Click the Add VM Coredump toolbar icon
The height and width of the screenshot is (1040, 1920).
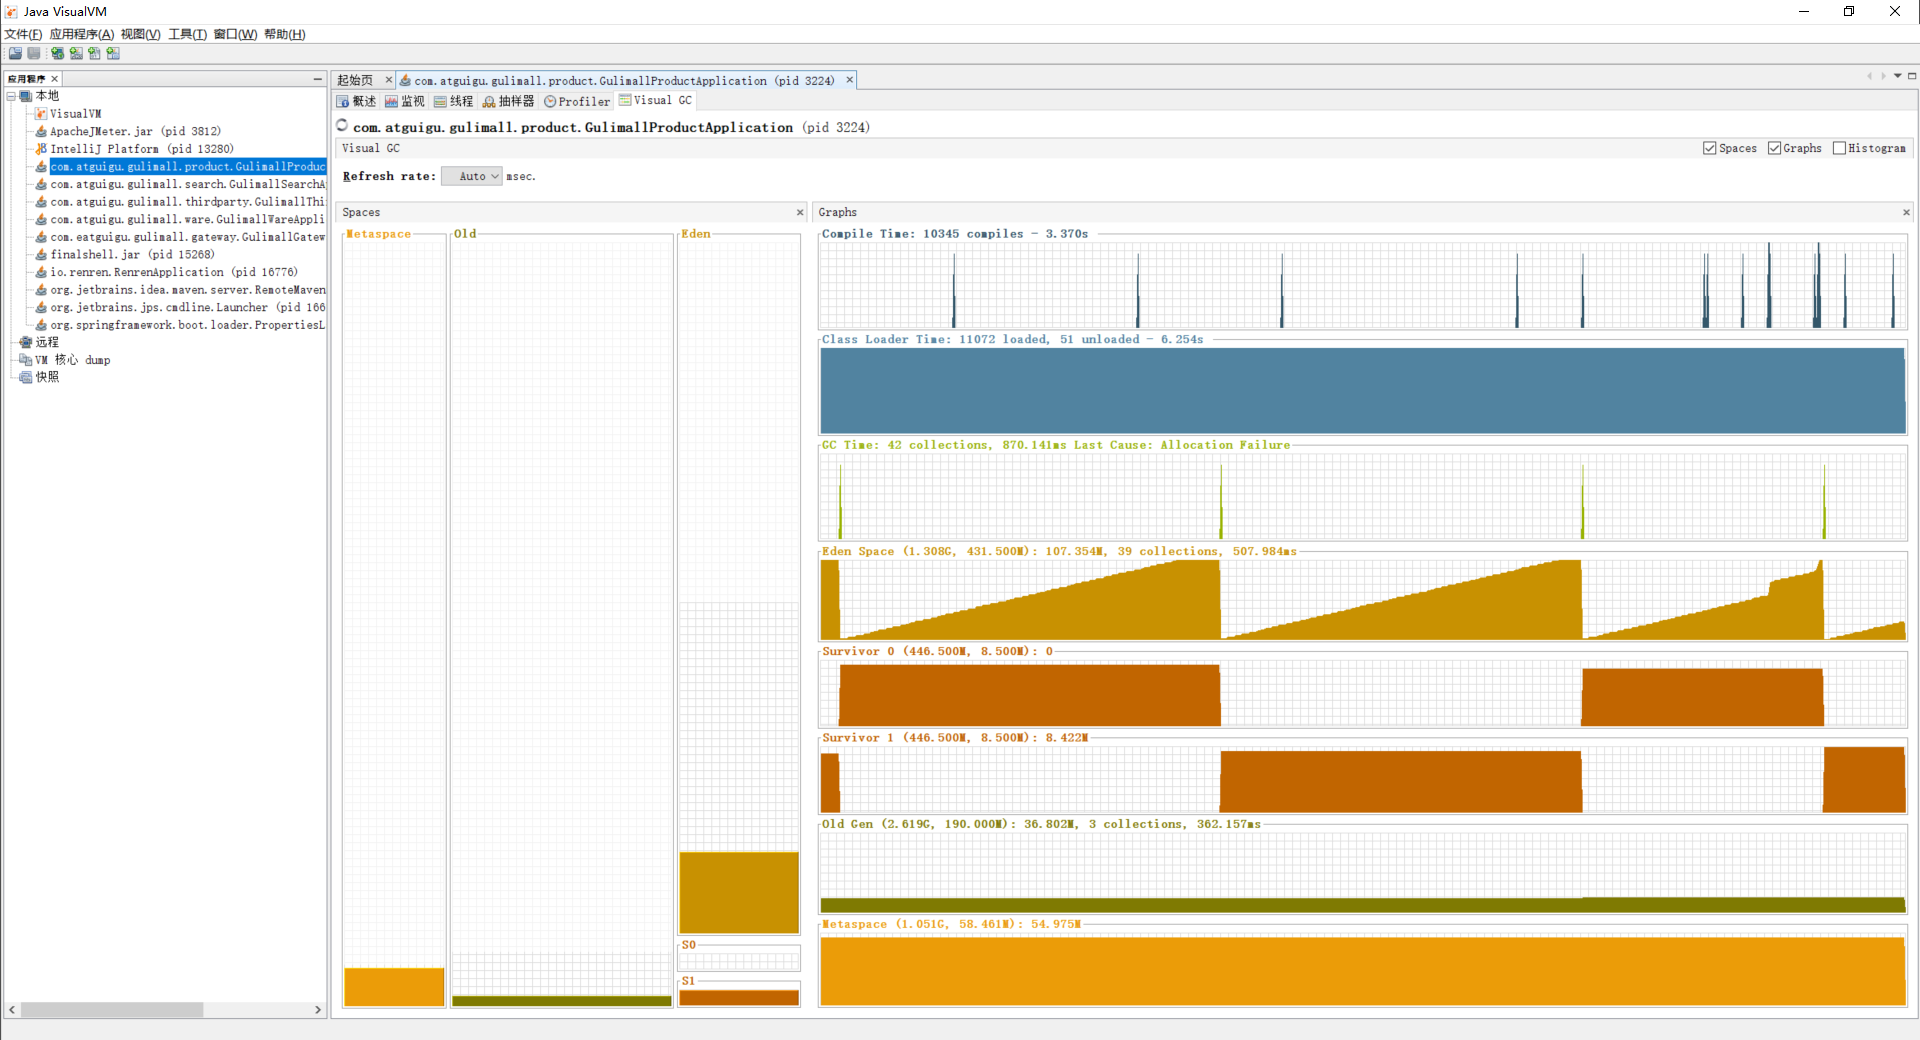coord(94,54)
